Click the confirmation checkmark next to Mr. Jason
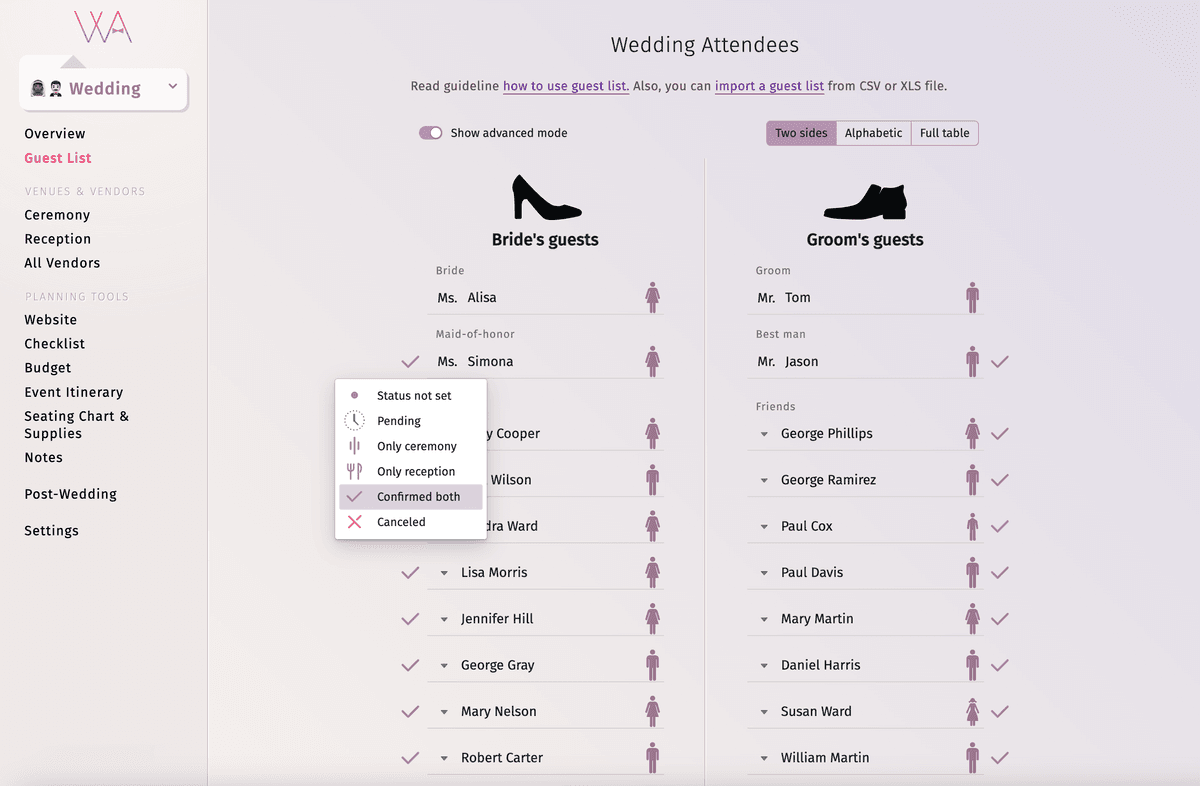 click(1000, 361)
